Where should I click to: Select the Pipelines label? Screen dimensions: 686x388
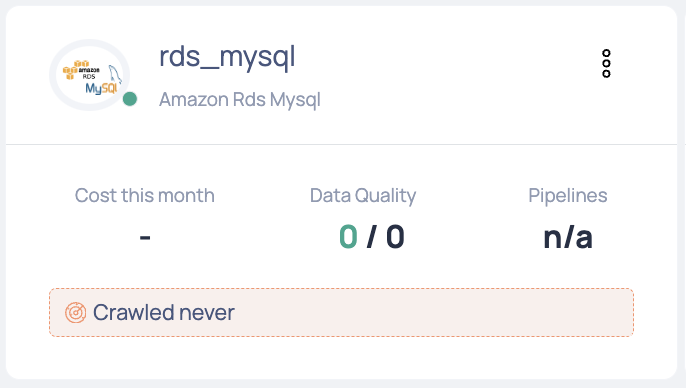tap(567, 196)
